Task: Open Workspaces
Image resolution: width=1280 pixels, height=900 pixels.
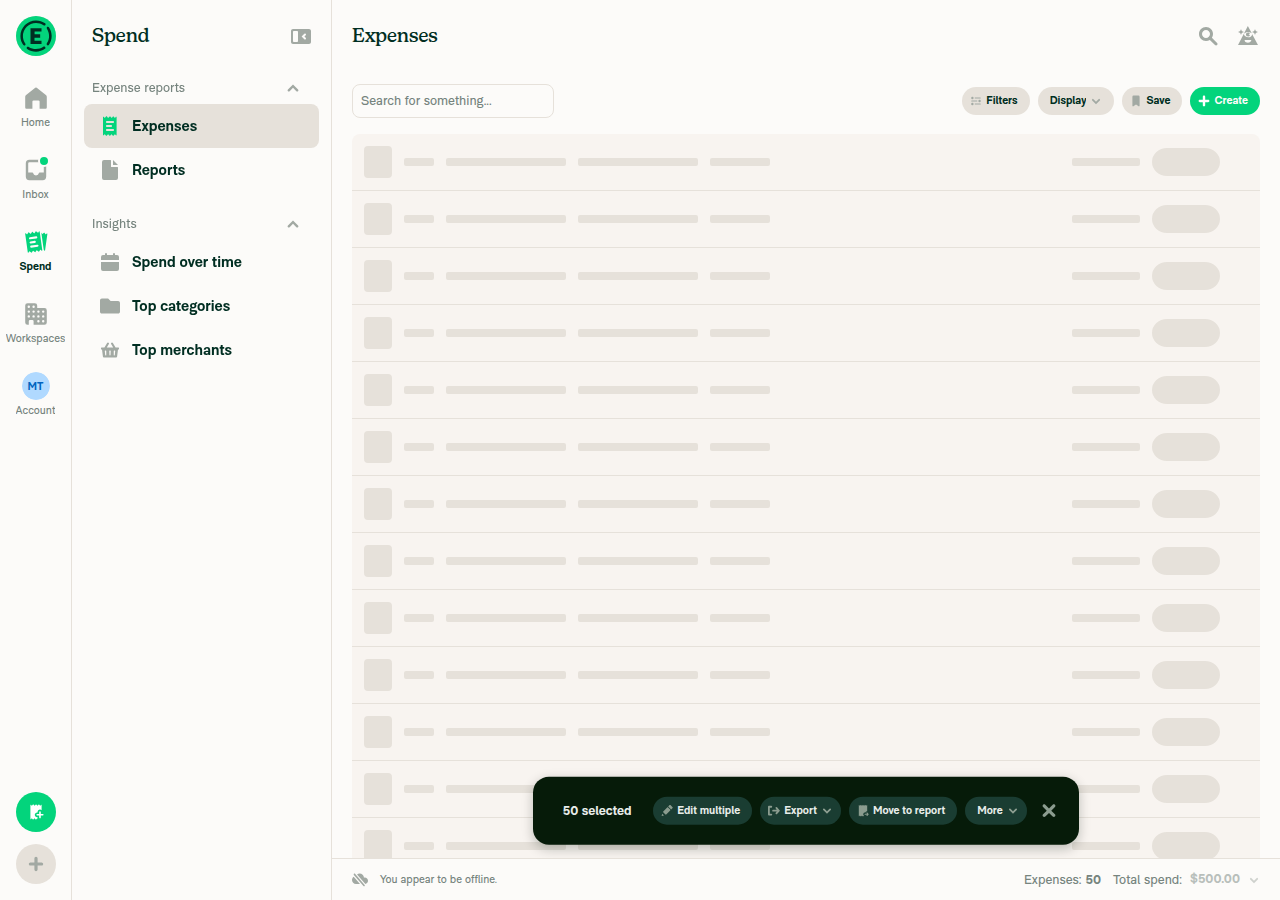Action: pos(36,324)
